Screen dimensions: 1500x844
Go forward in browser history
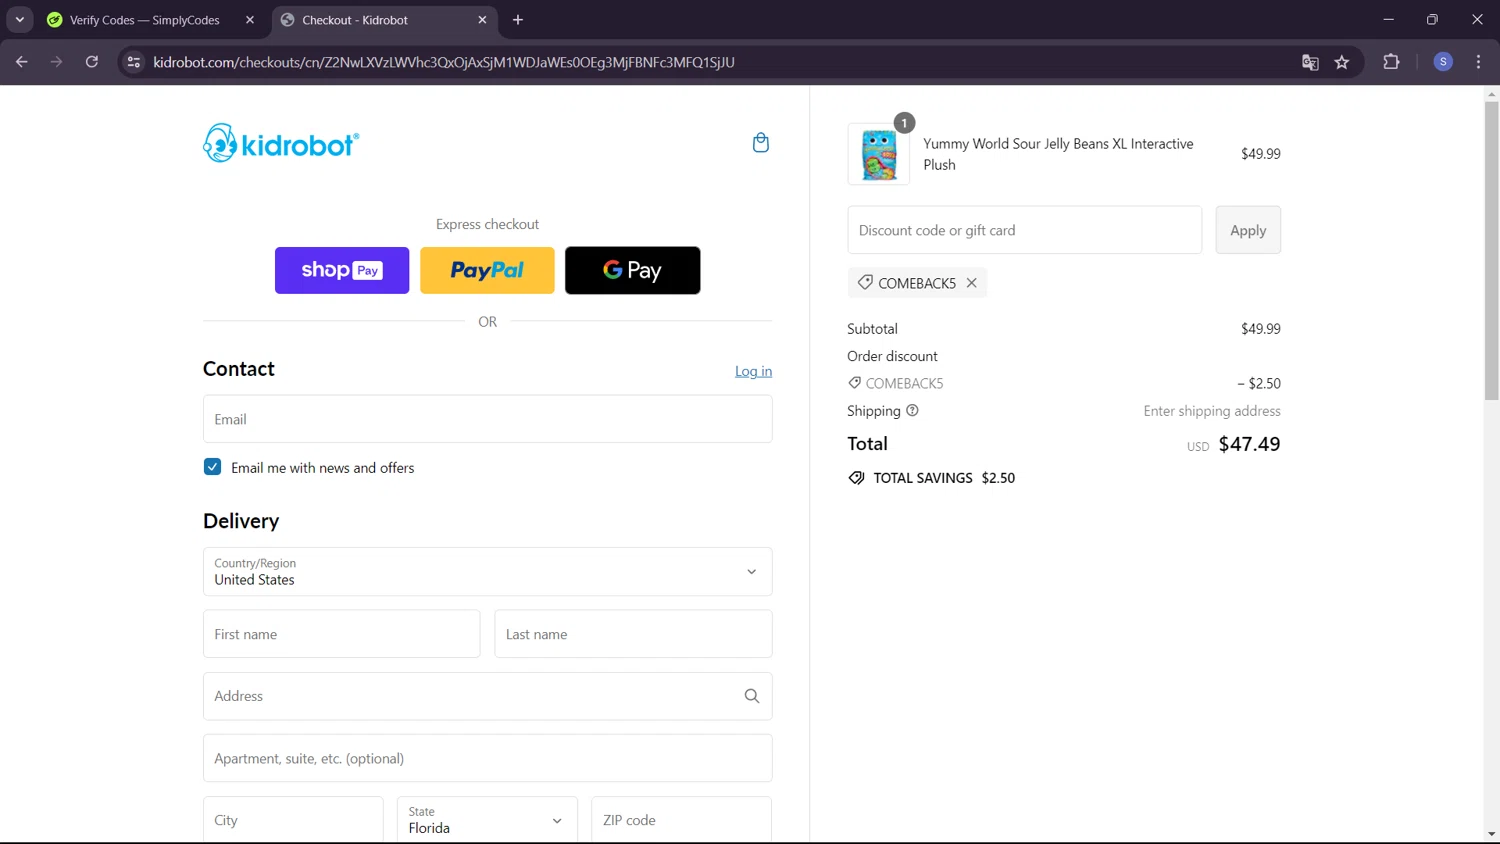57,62
